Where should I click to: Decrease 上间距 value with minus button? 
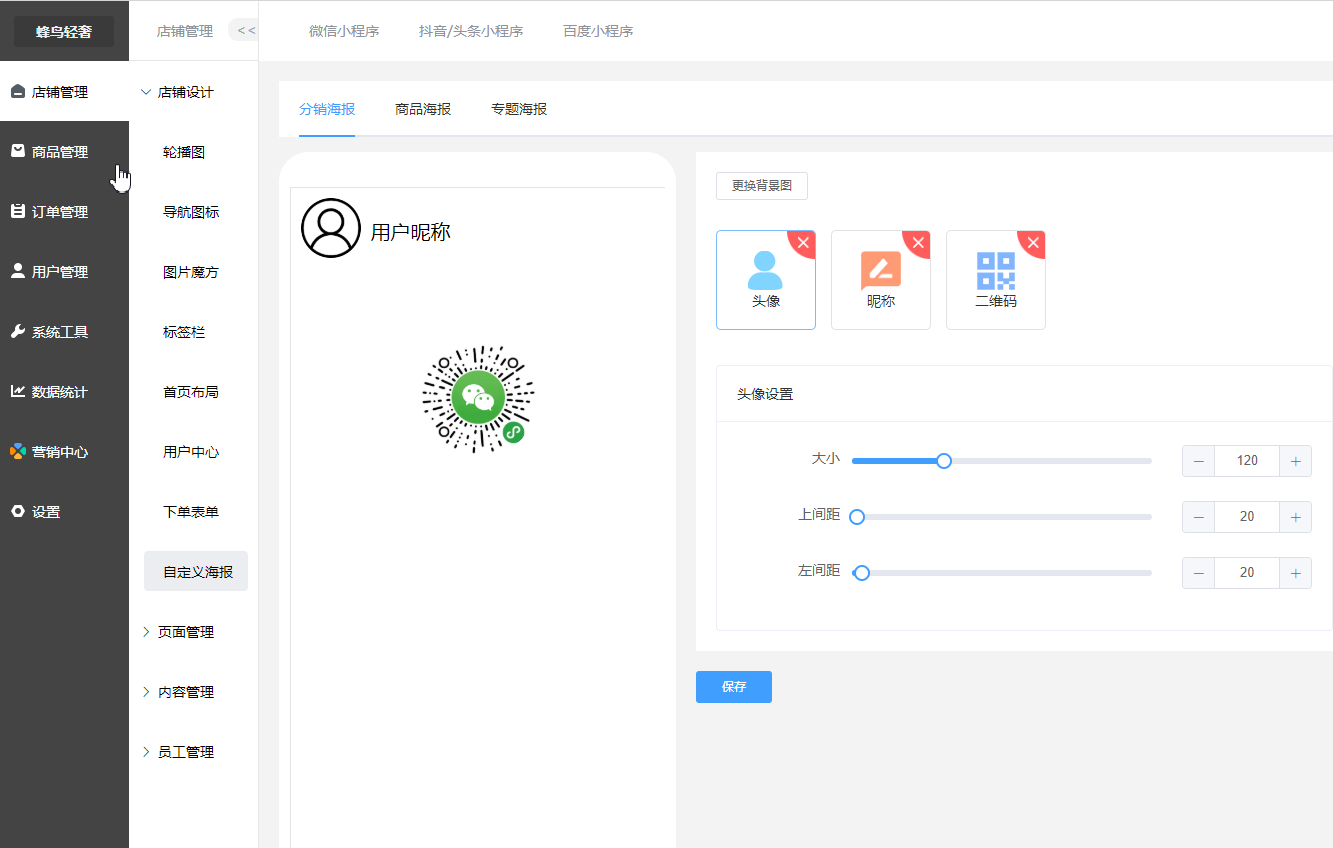(1198, 517)
